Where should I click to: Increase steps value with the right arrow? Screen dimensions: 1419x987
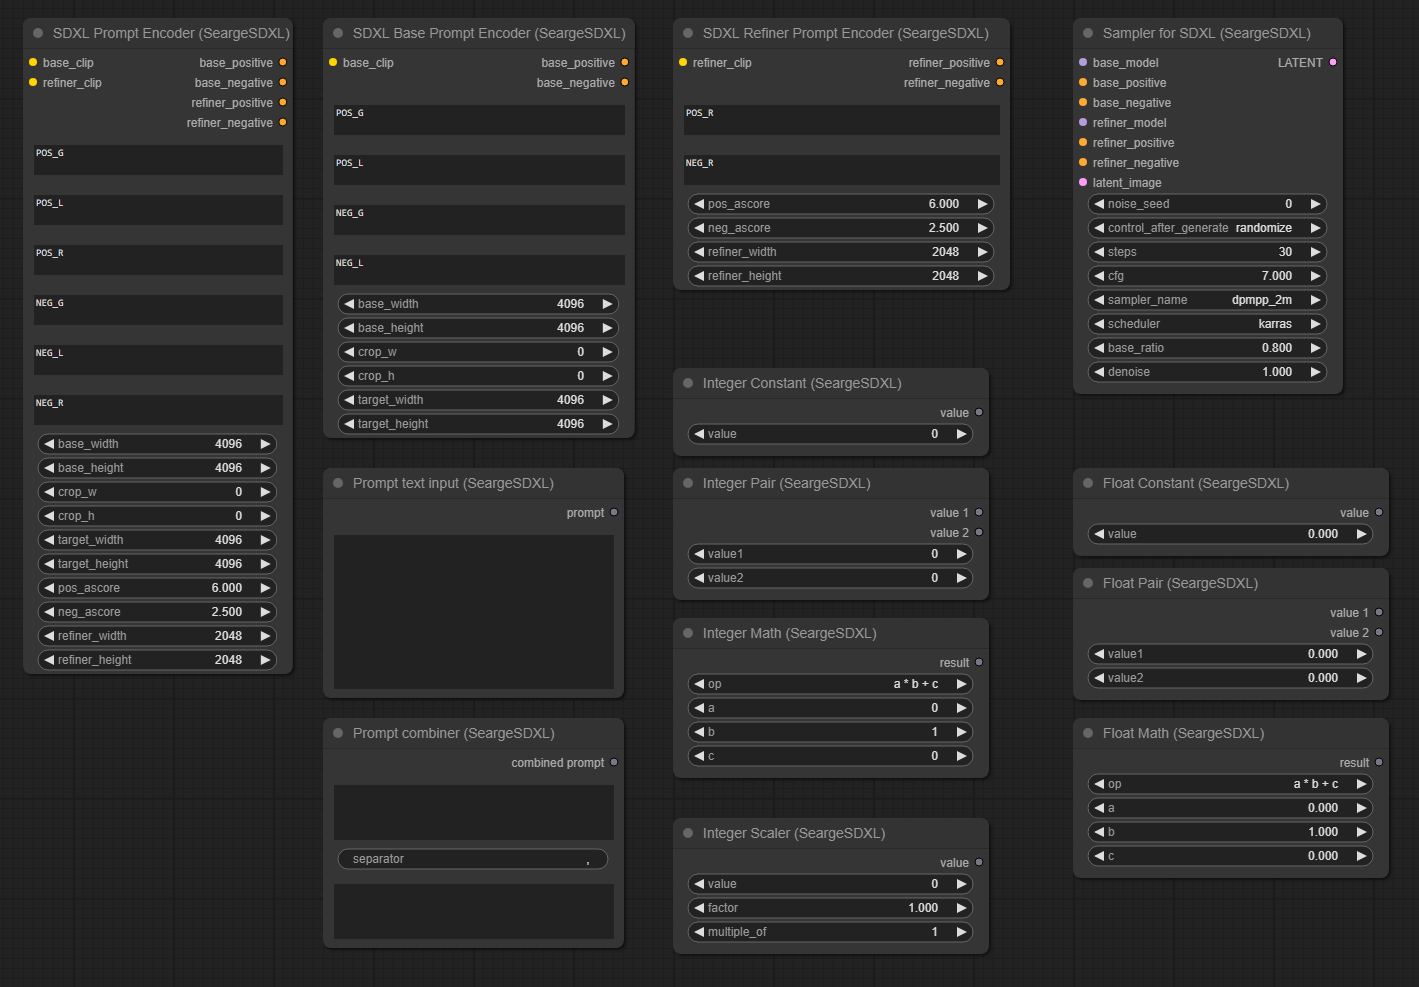pos(1316,252)
